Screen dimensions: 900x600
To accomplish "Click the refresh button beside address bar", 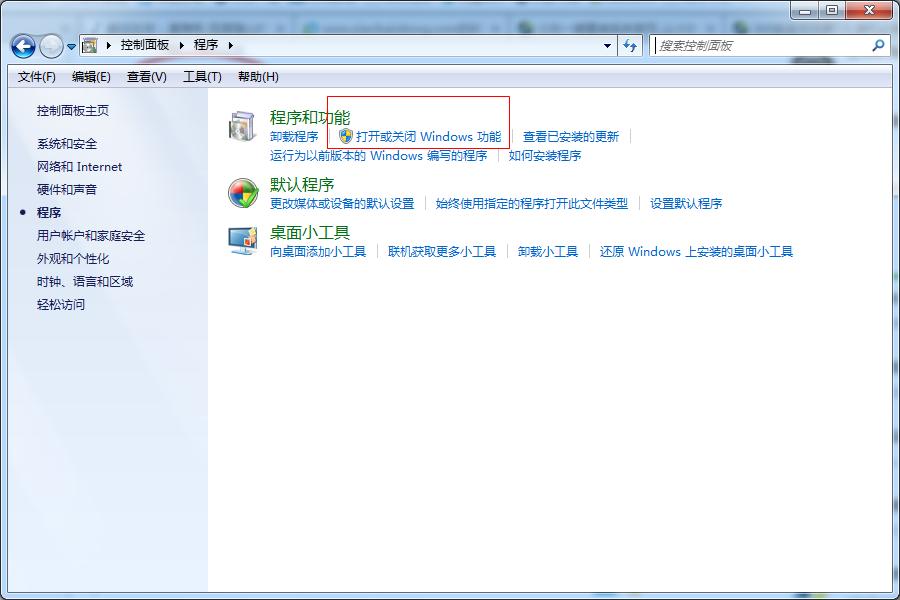I will tap(630, 46).
